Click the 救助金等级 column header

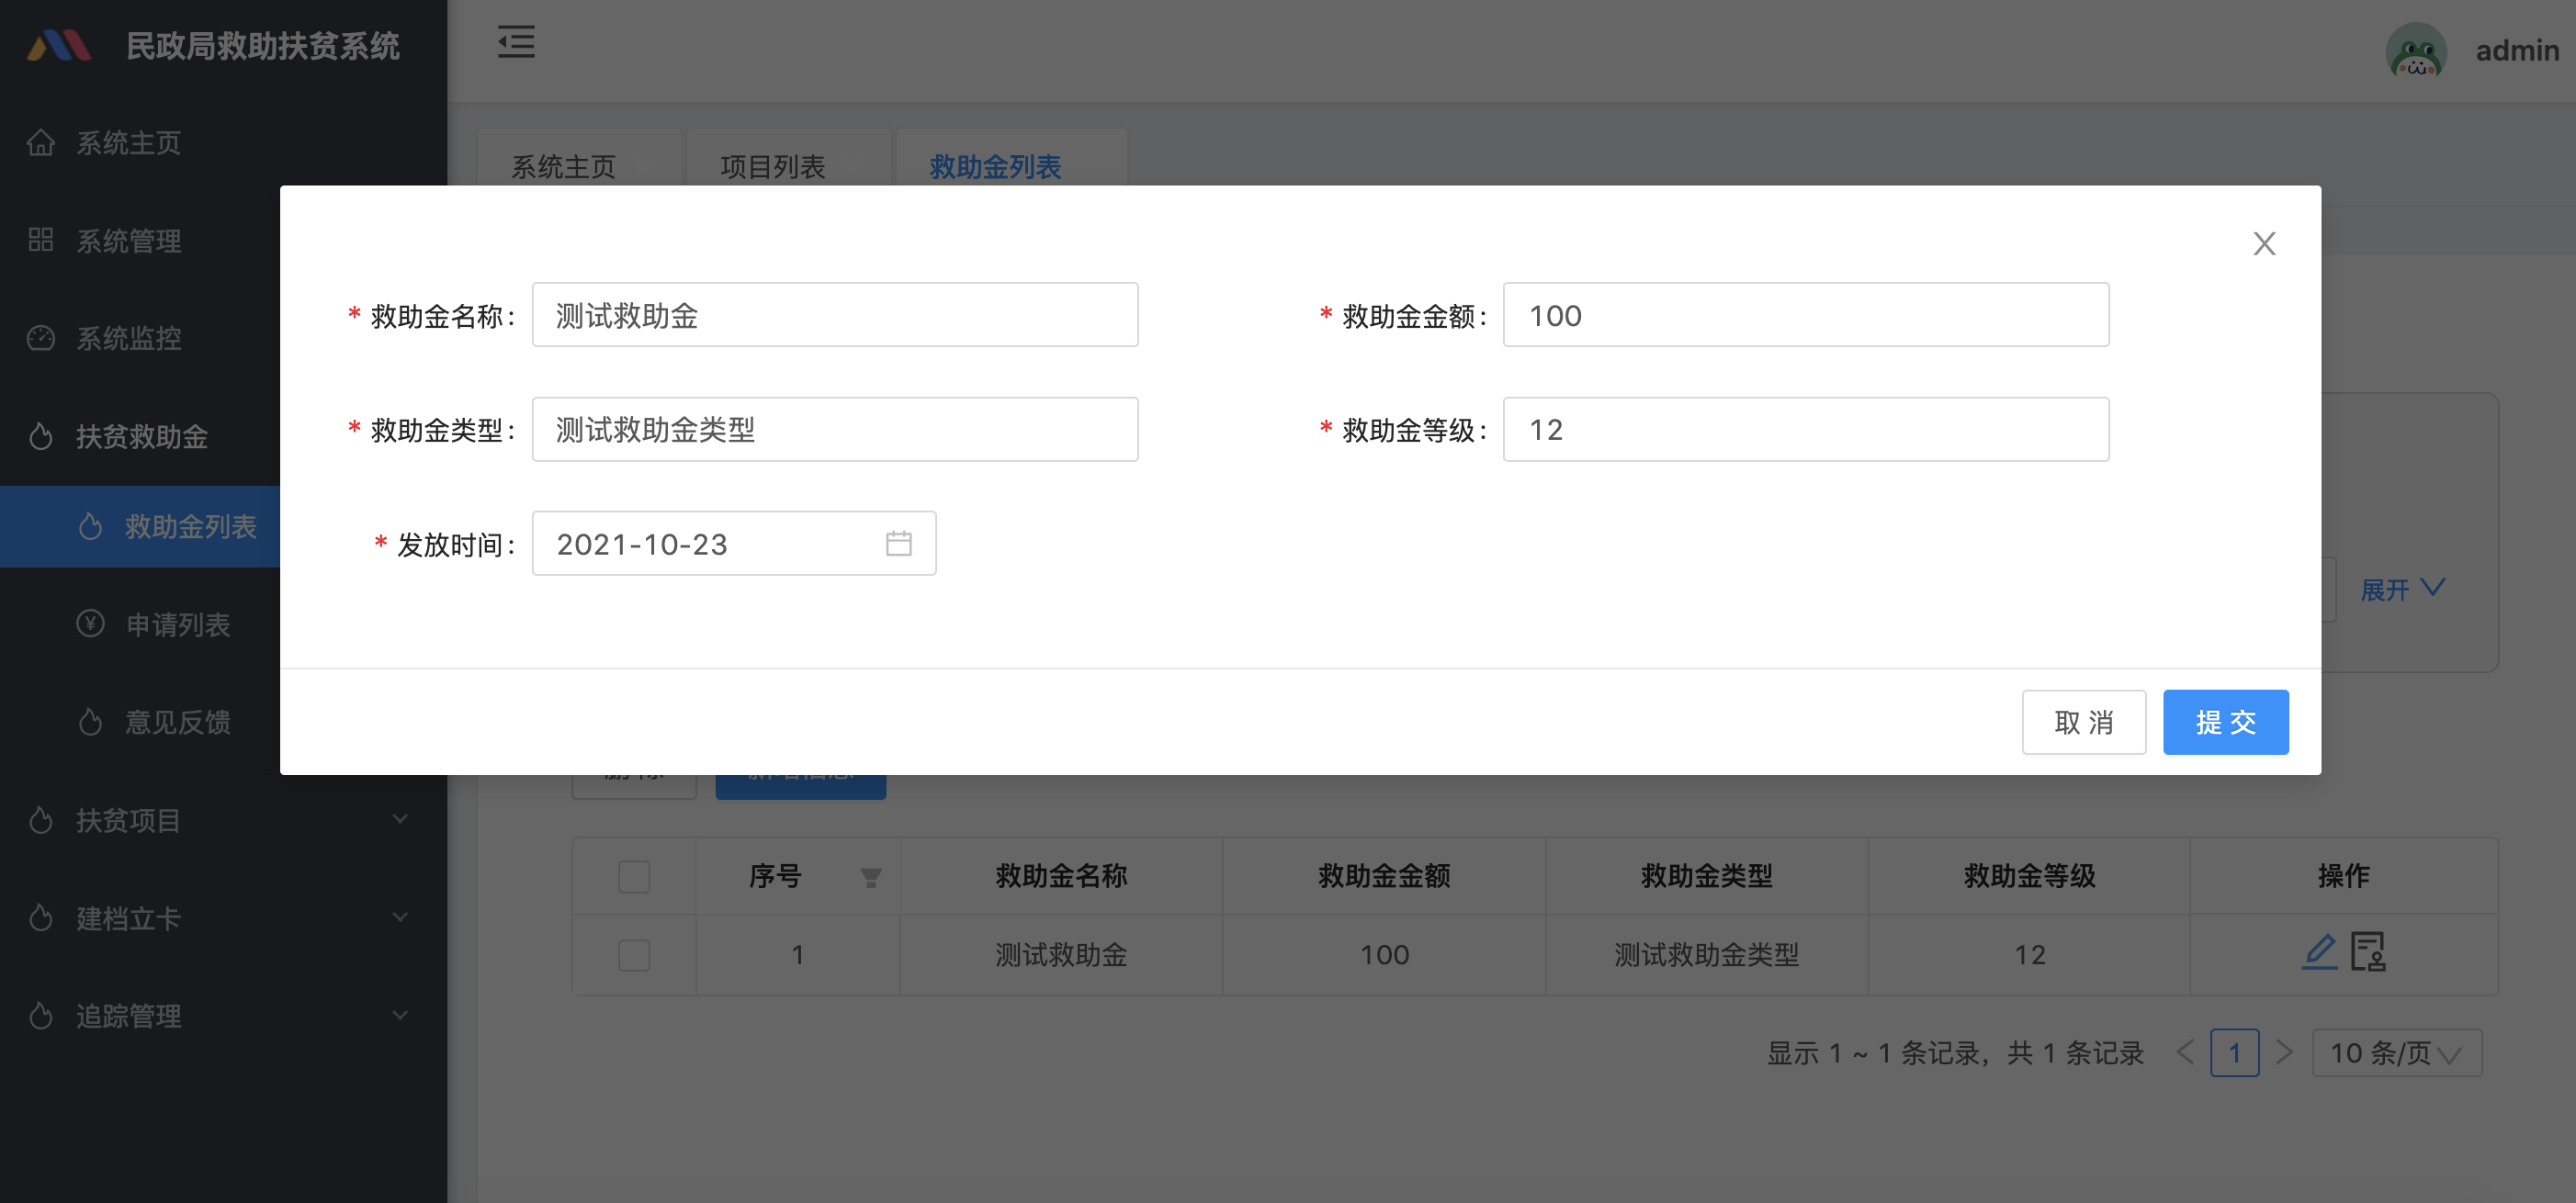[2029, 876]
